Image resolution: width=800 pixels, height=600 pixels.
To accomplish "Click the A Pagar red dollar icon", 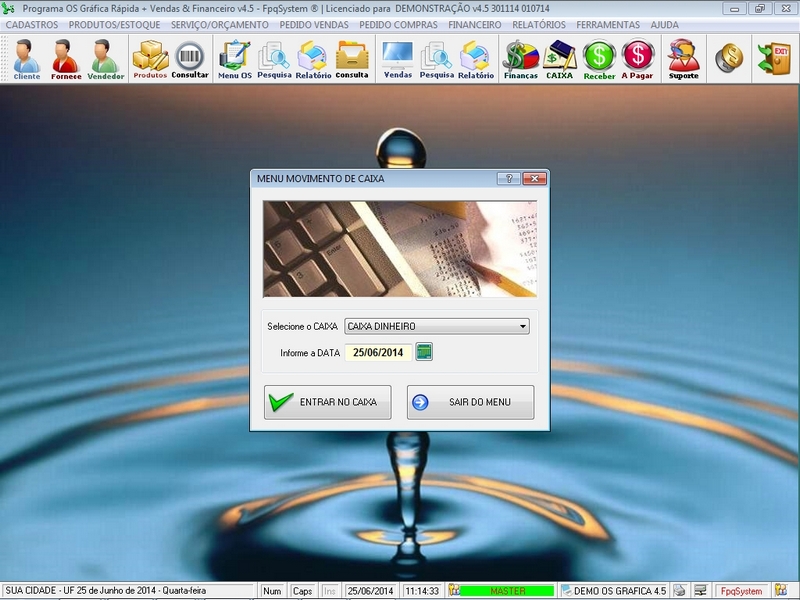I will (x=638, y=59).
